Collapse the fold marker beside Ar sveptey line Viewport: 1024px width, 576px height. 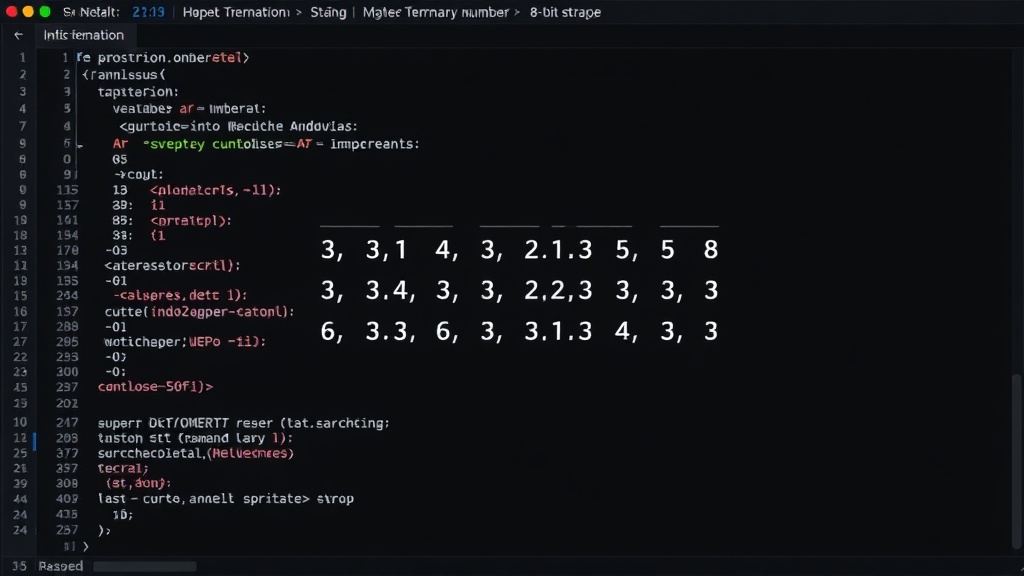click(80, 146)
